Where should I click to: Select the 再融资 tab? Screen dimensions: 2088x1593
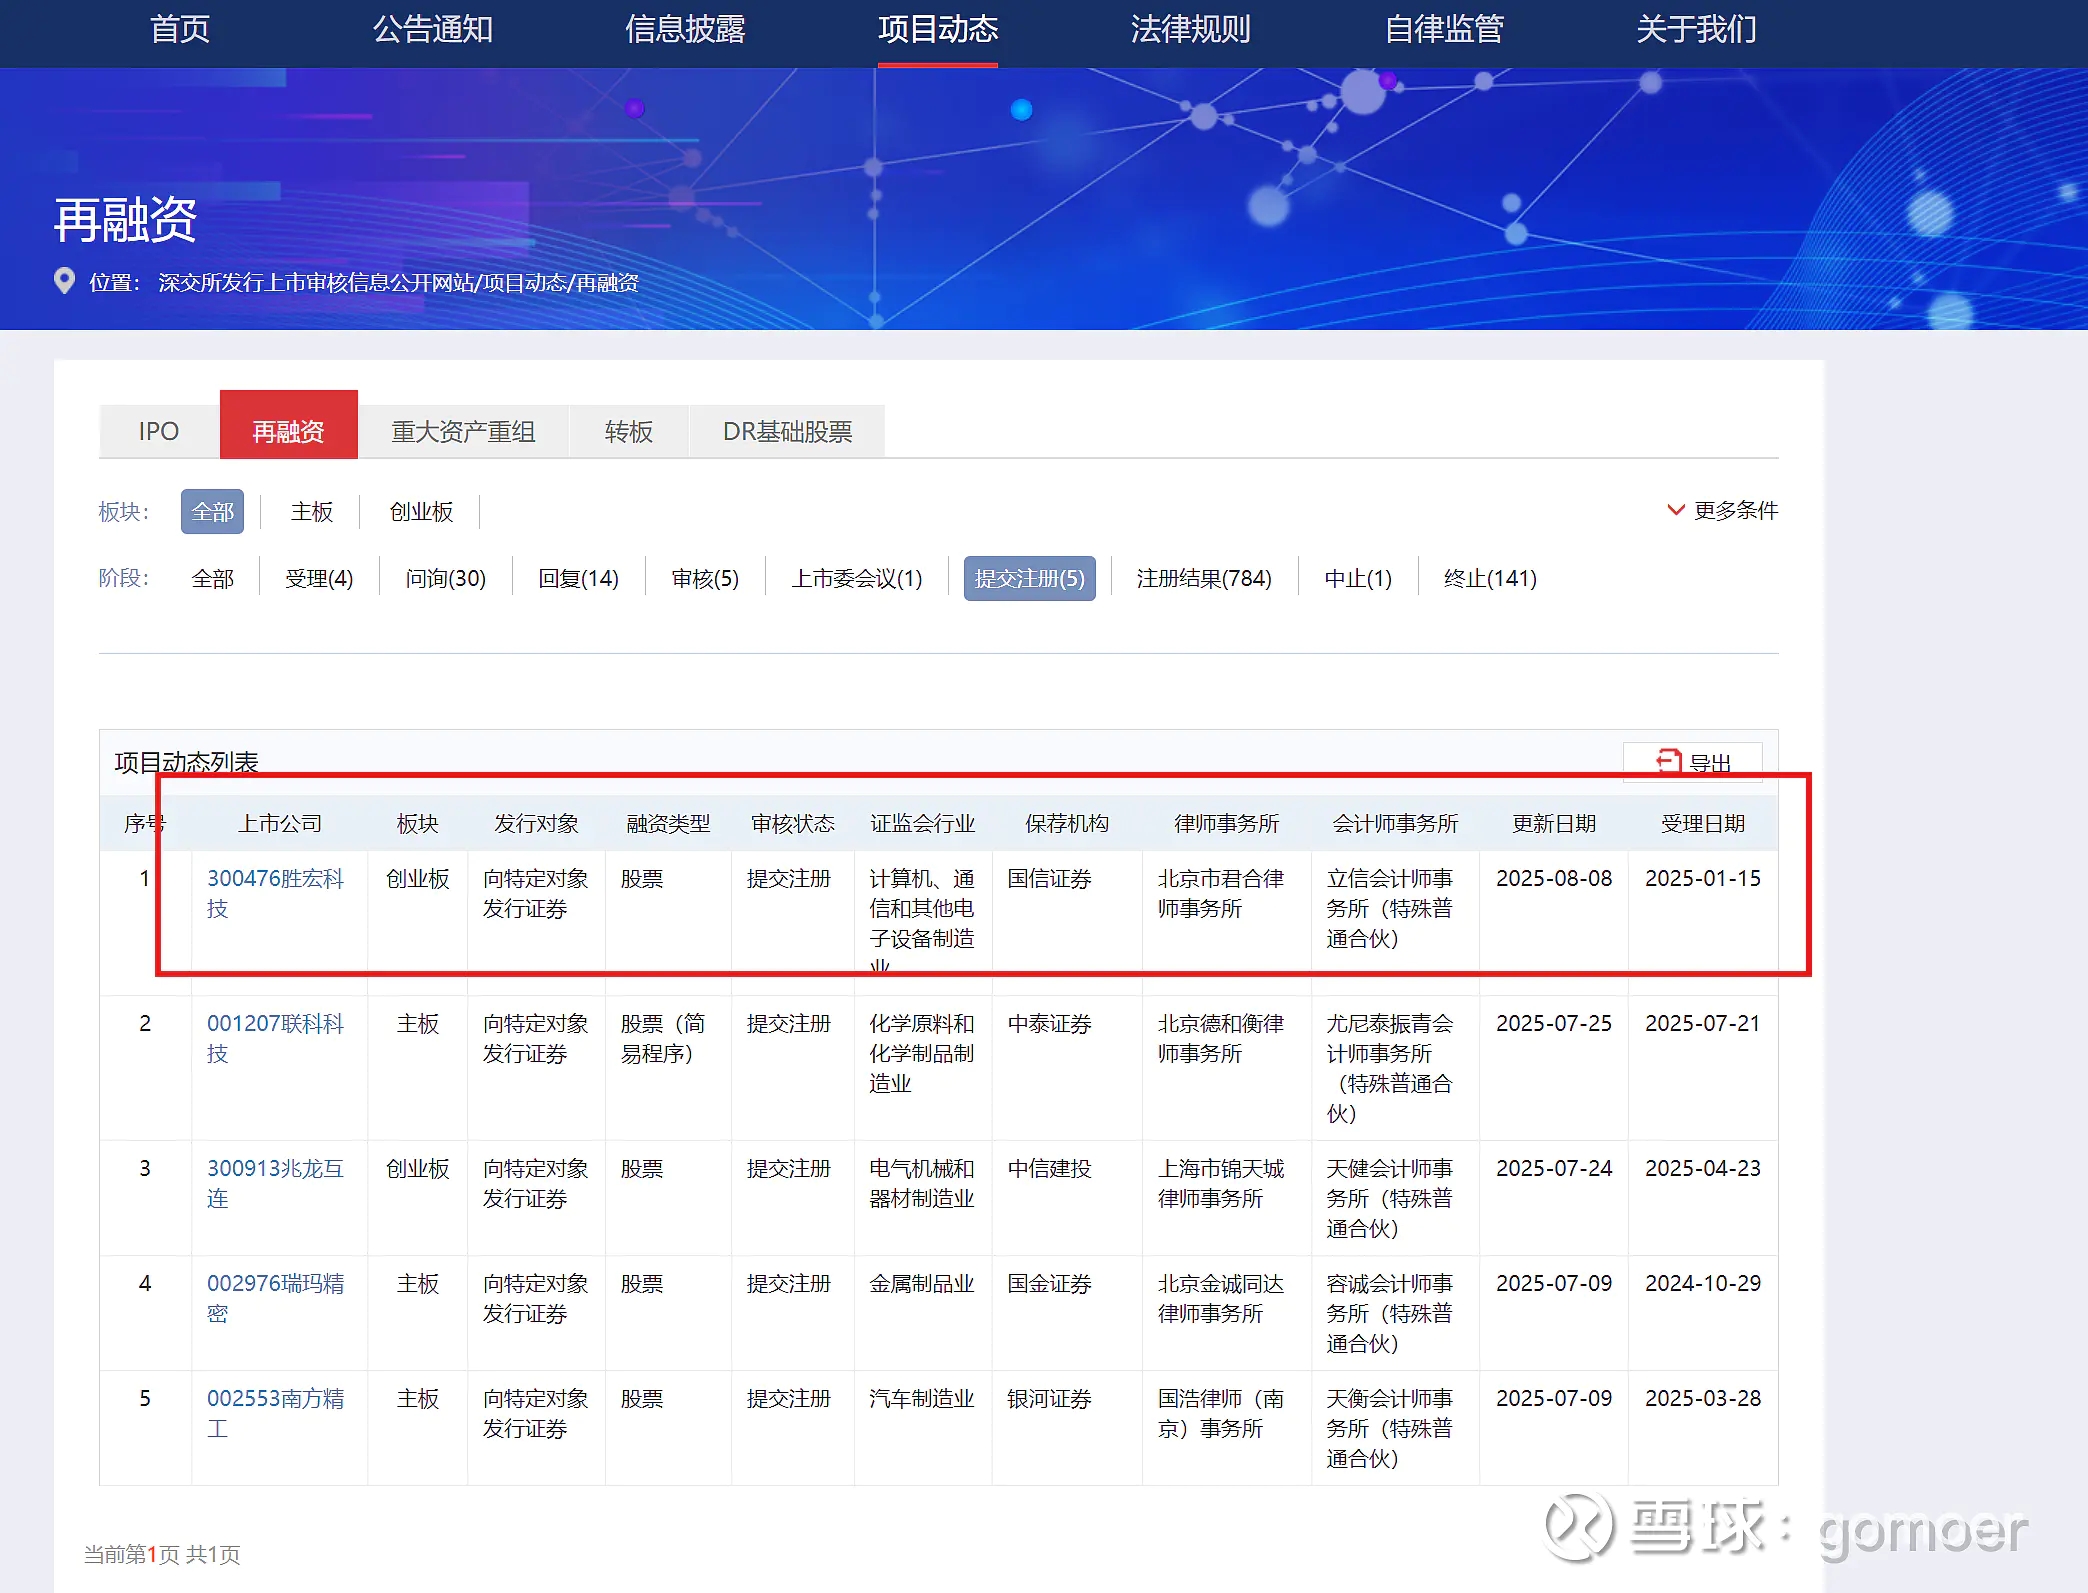[288, 425]
